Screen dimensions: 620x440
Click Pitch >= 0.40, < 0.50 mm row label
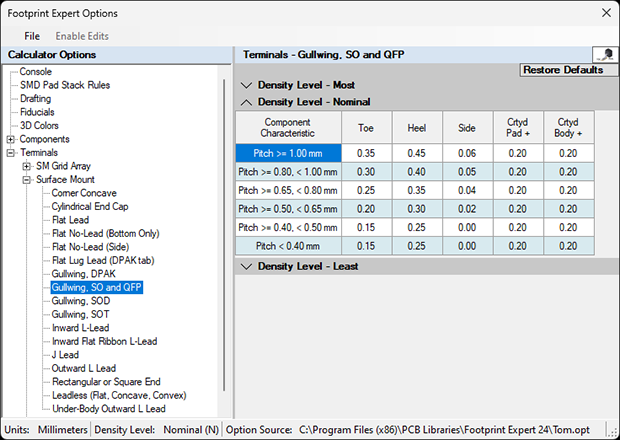click(x=288, y=228)
